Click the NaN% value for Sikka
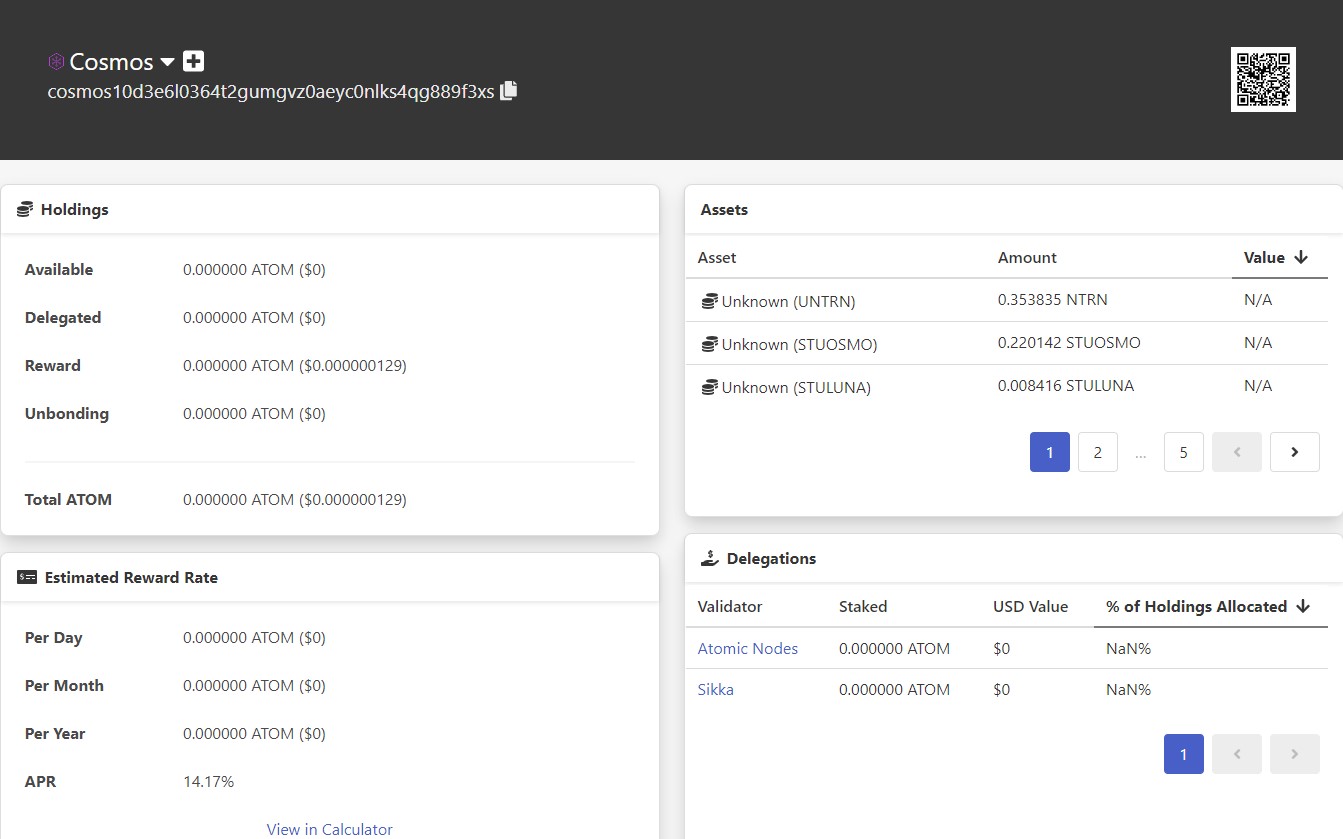The height and width of the screenshot is (839, 1343). (1128, 690)
